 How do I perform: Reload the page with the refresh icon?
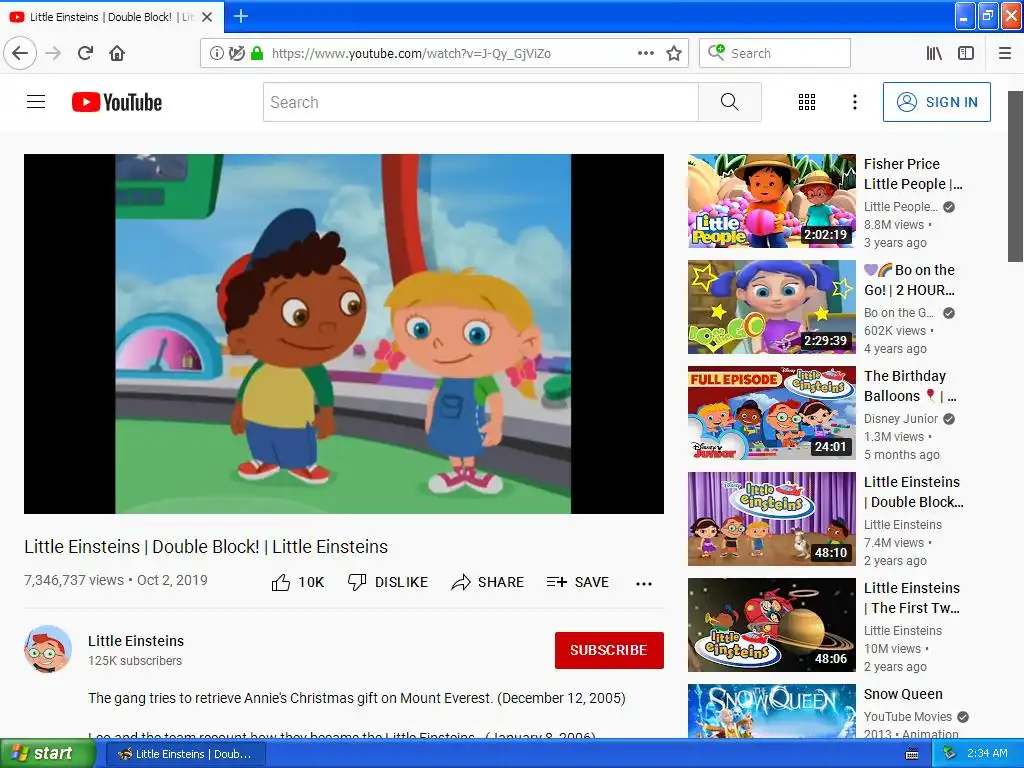click(x=85, y=53)
